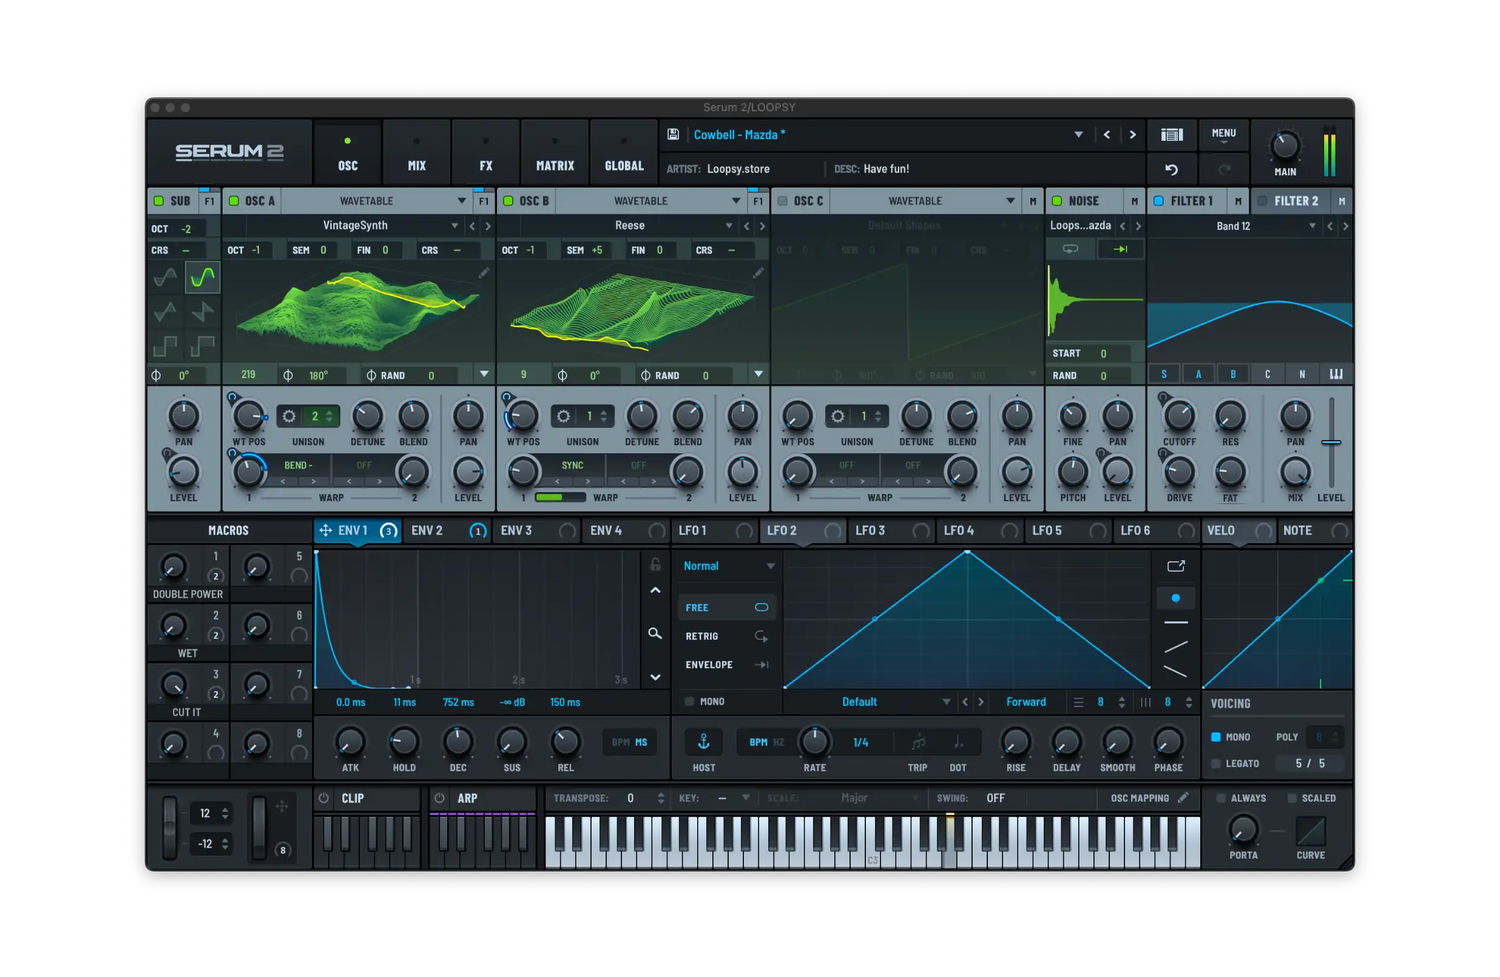Select the sawtooth waveform in Sub oscillator
This screenshot has height=977, width=1500.
tap(202, 312)
